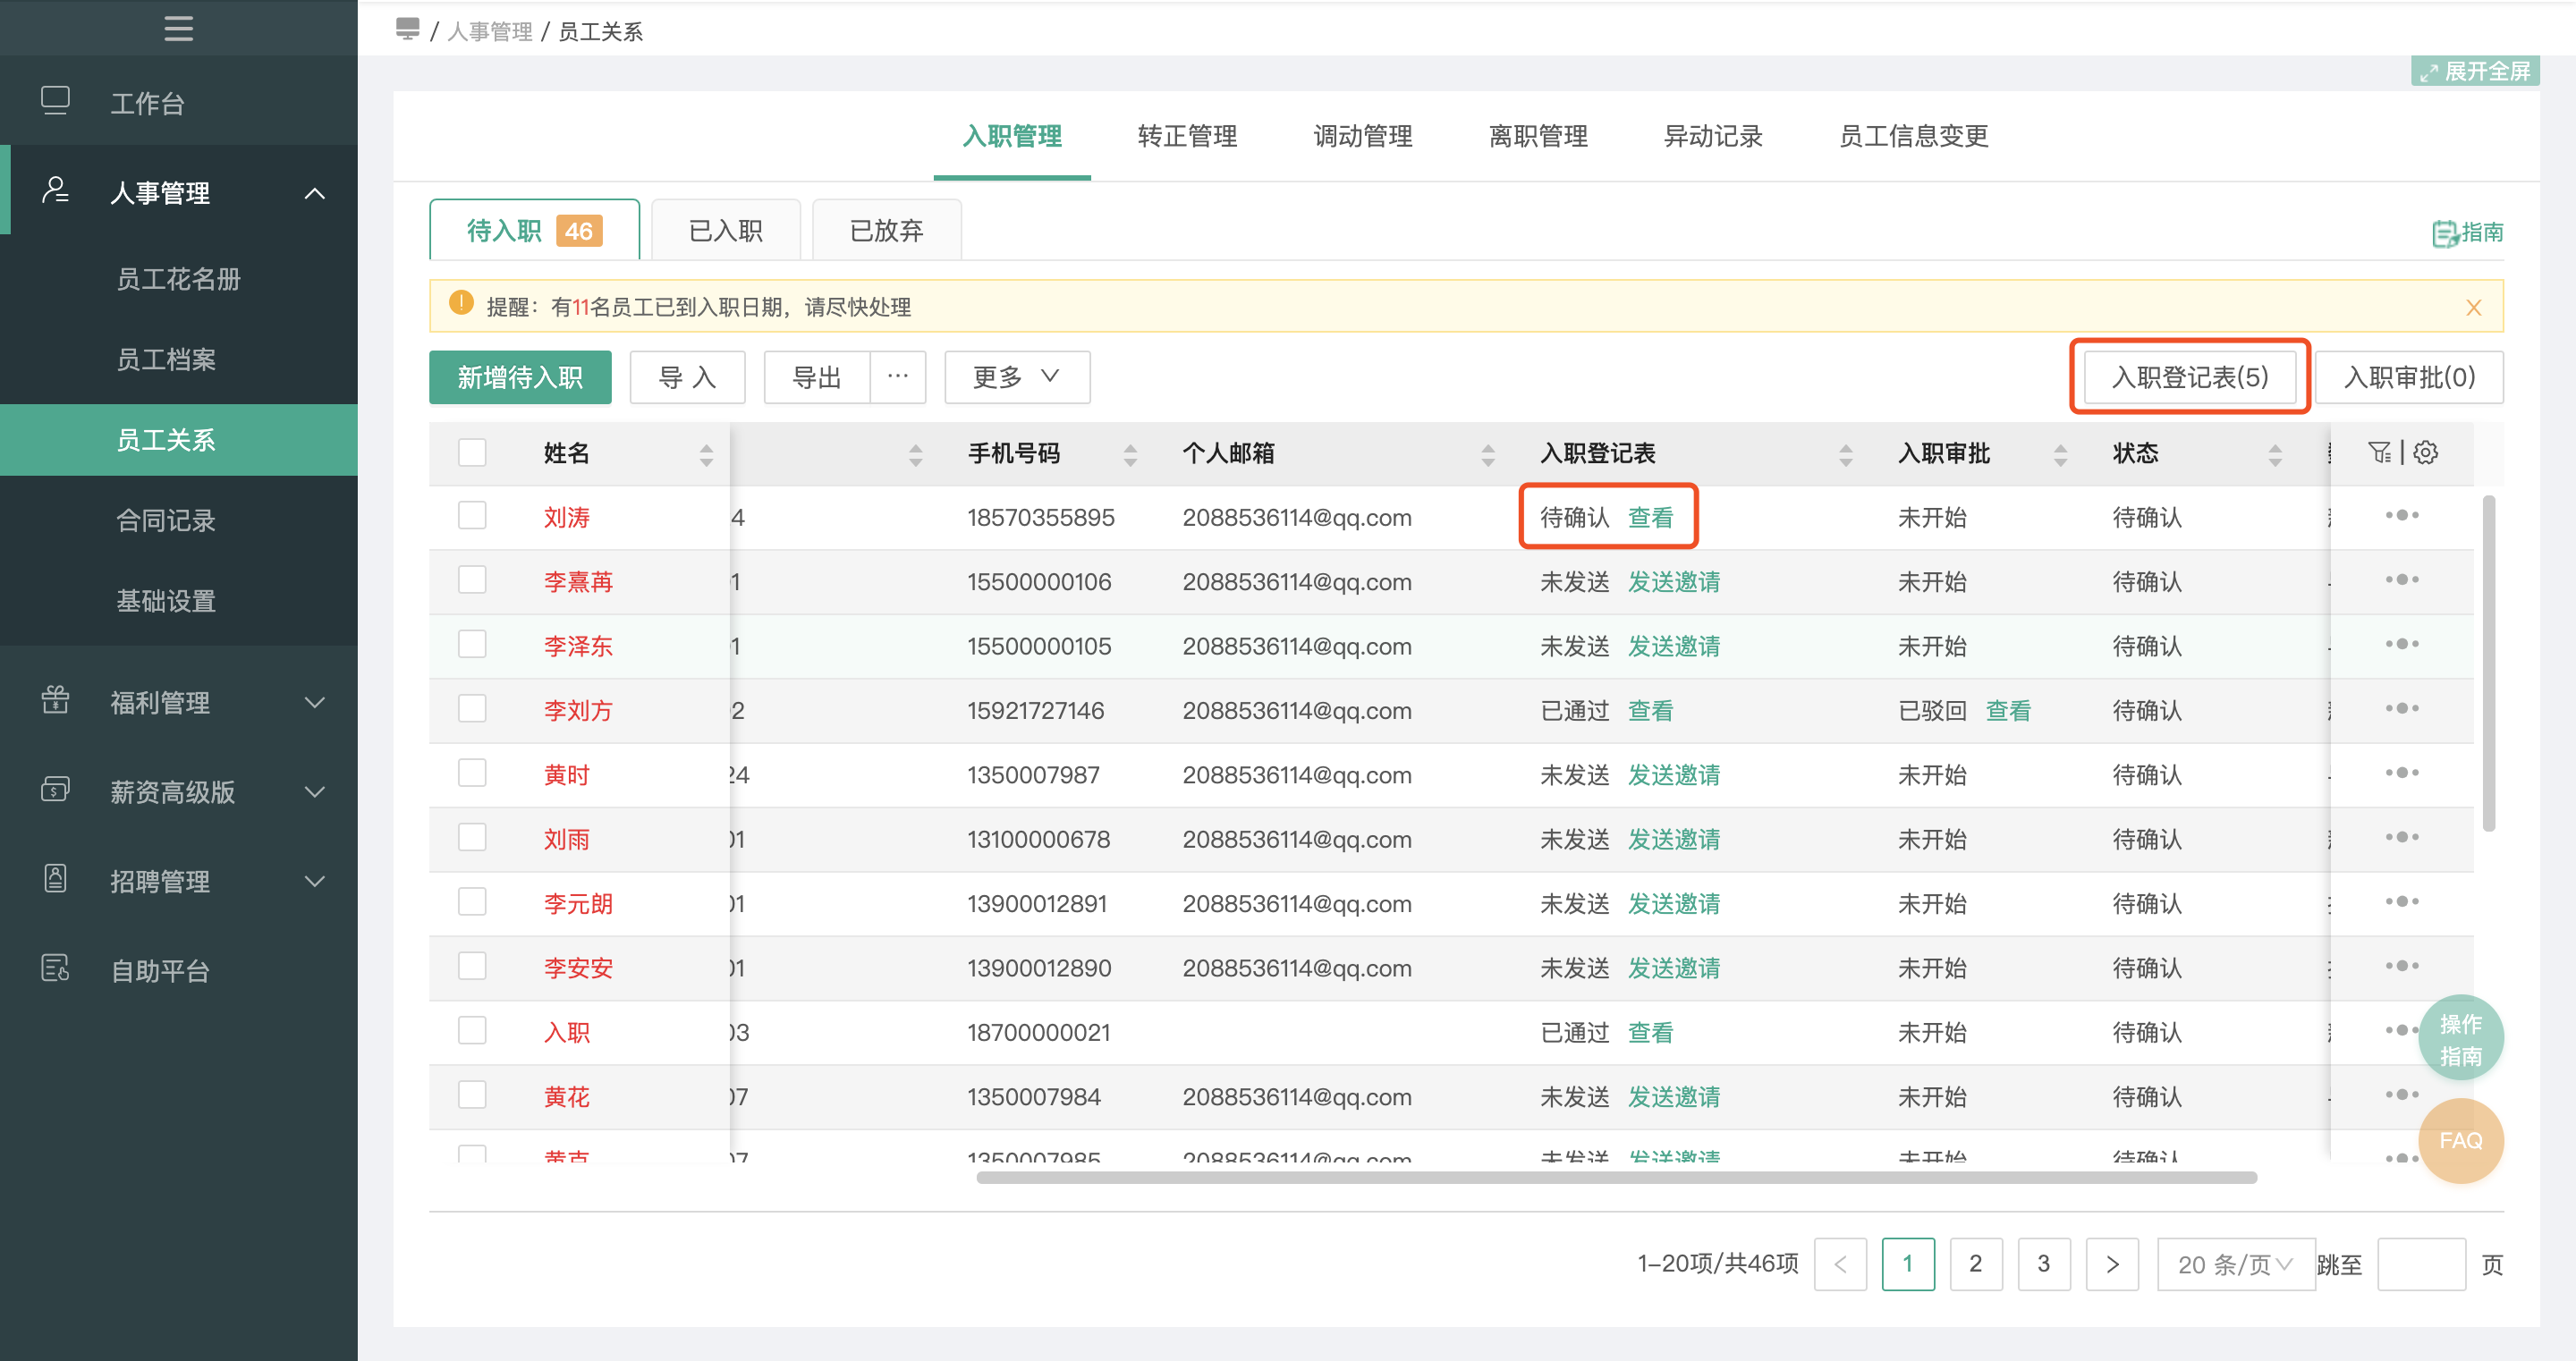Click 查看 link in 刘涛 row
The image size is (2576, 1361).
click(x=1650, y=517)
